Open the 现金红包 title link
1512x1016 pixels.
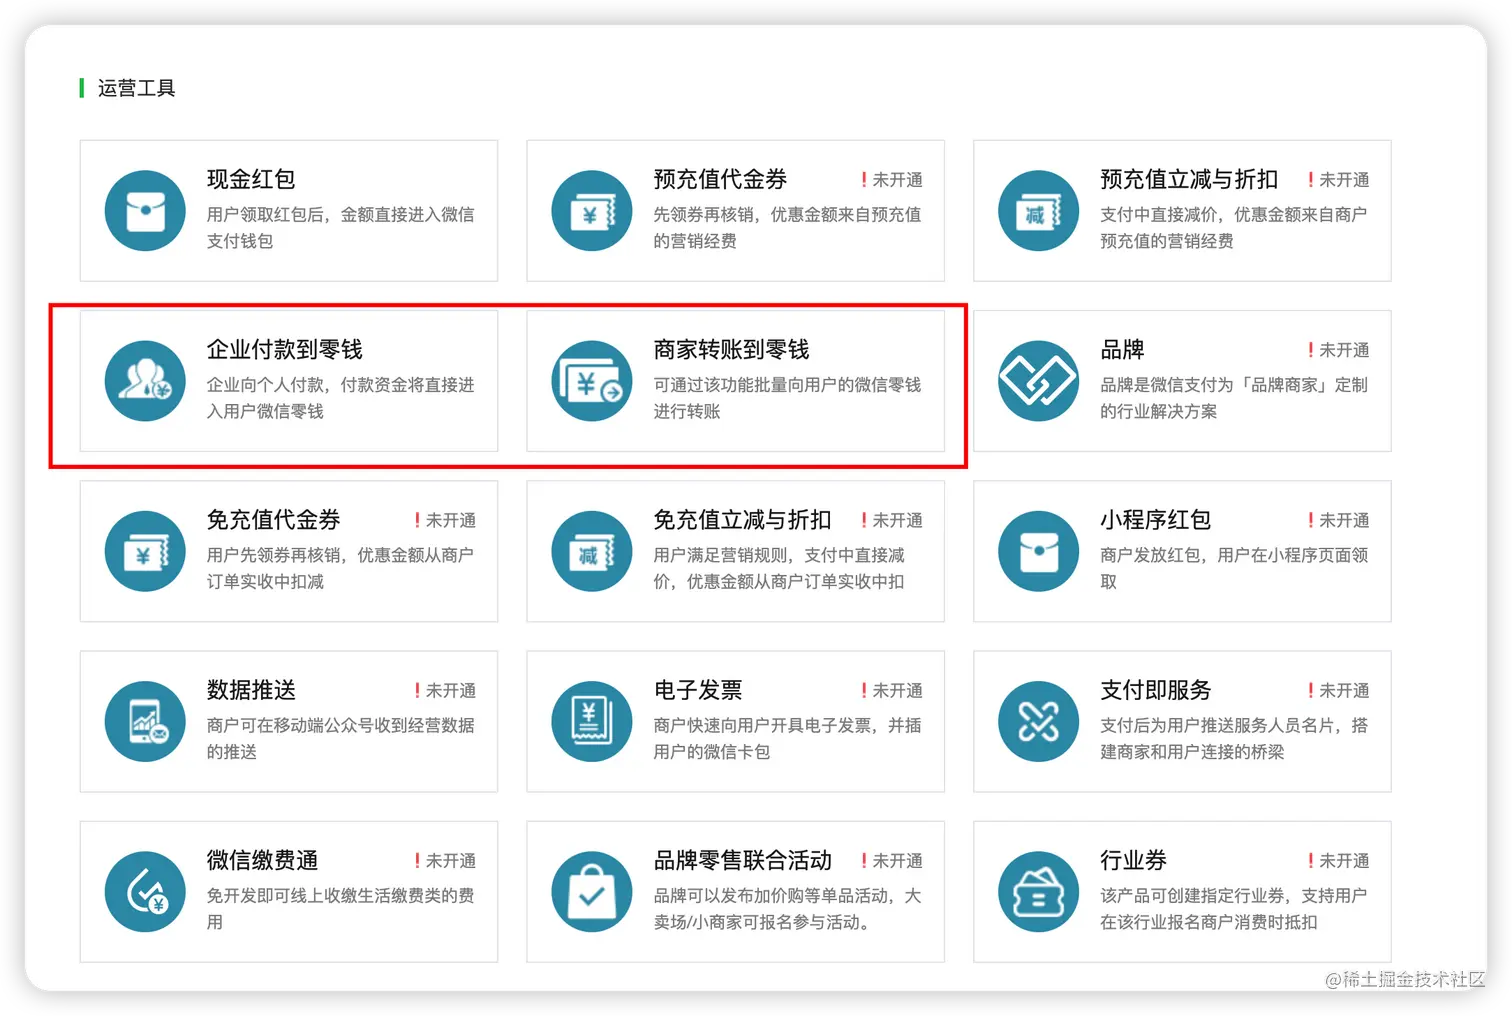[251, 179]
